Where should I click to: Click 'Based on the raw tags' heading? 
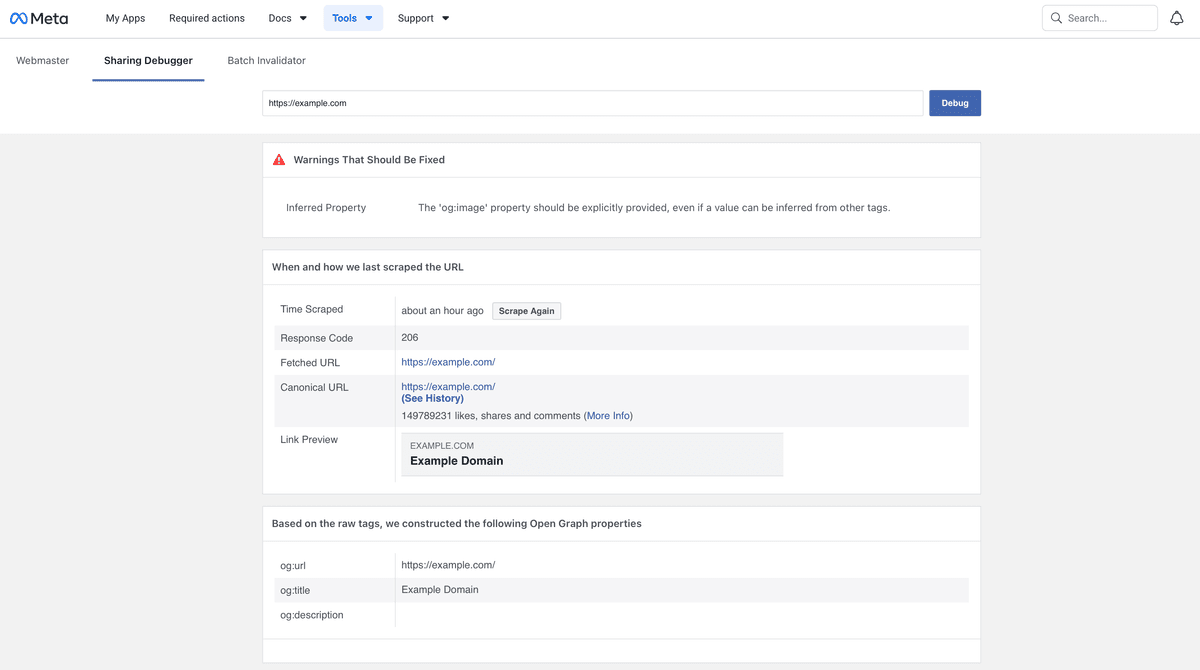tap(457, 523)
